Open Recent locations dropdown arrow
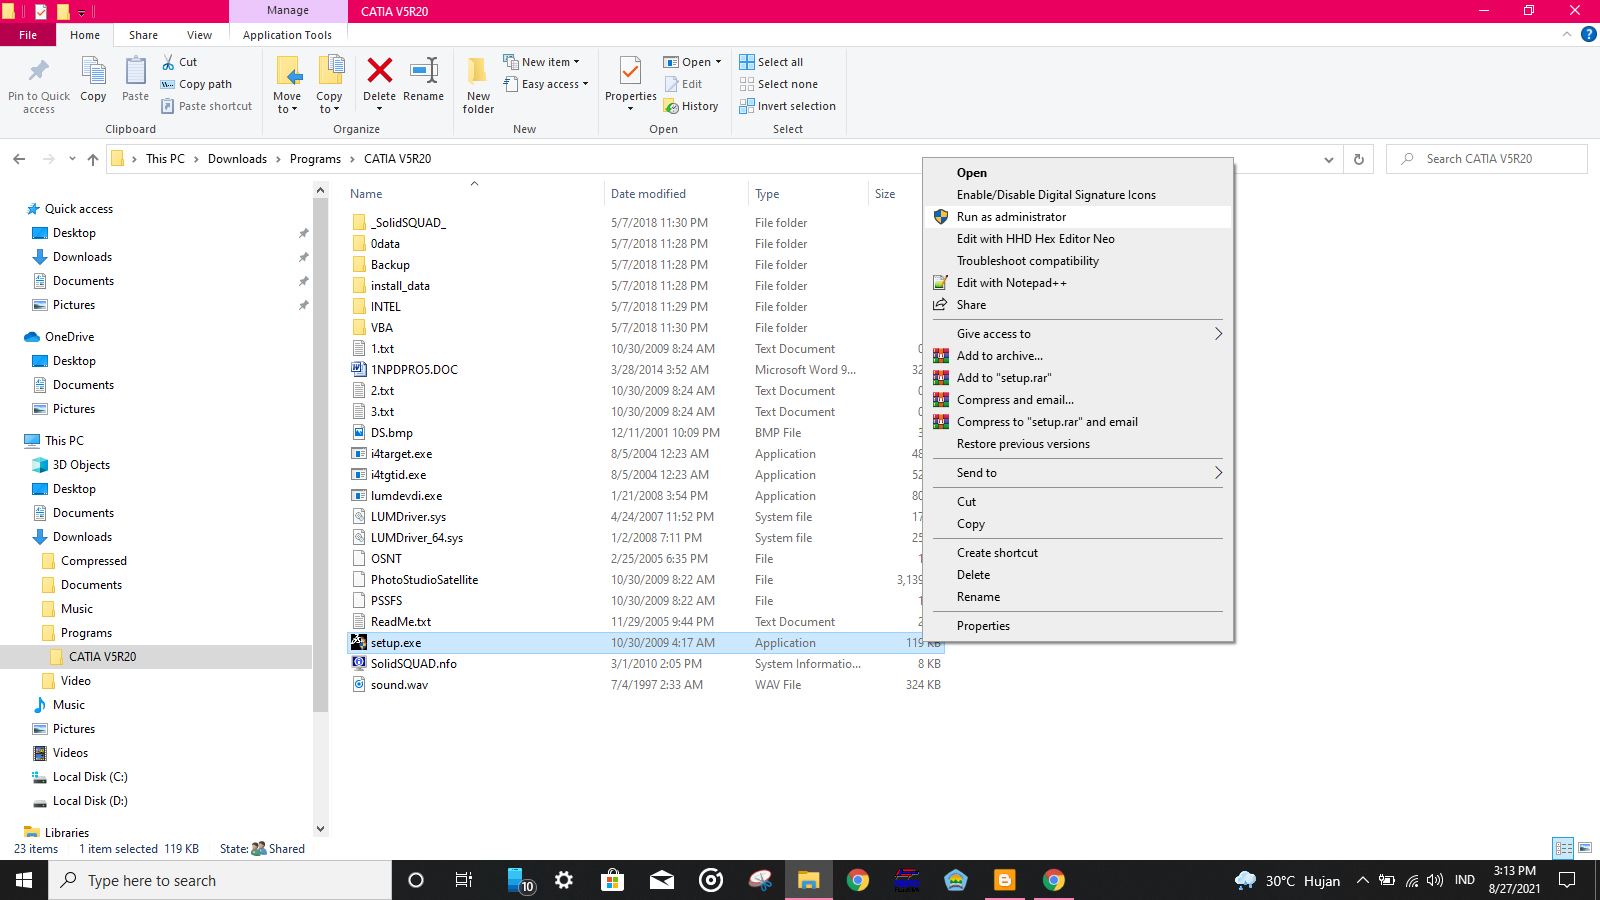The image size is (1600, 900). (72, 159)
